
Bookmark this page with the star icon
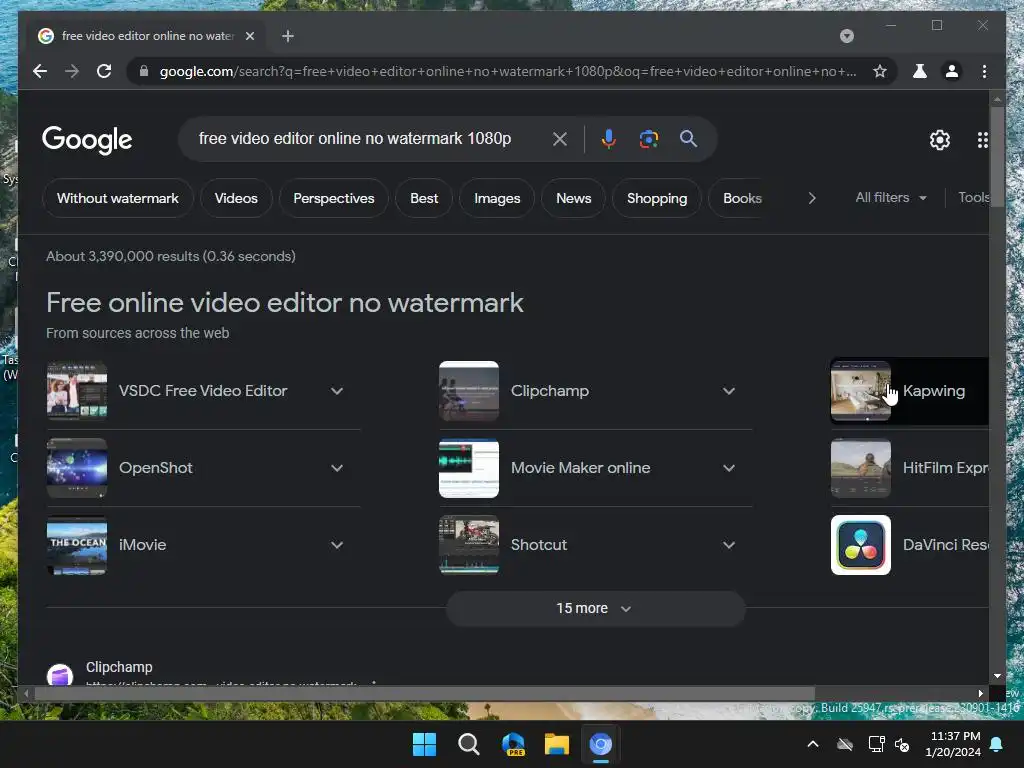880,71
